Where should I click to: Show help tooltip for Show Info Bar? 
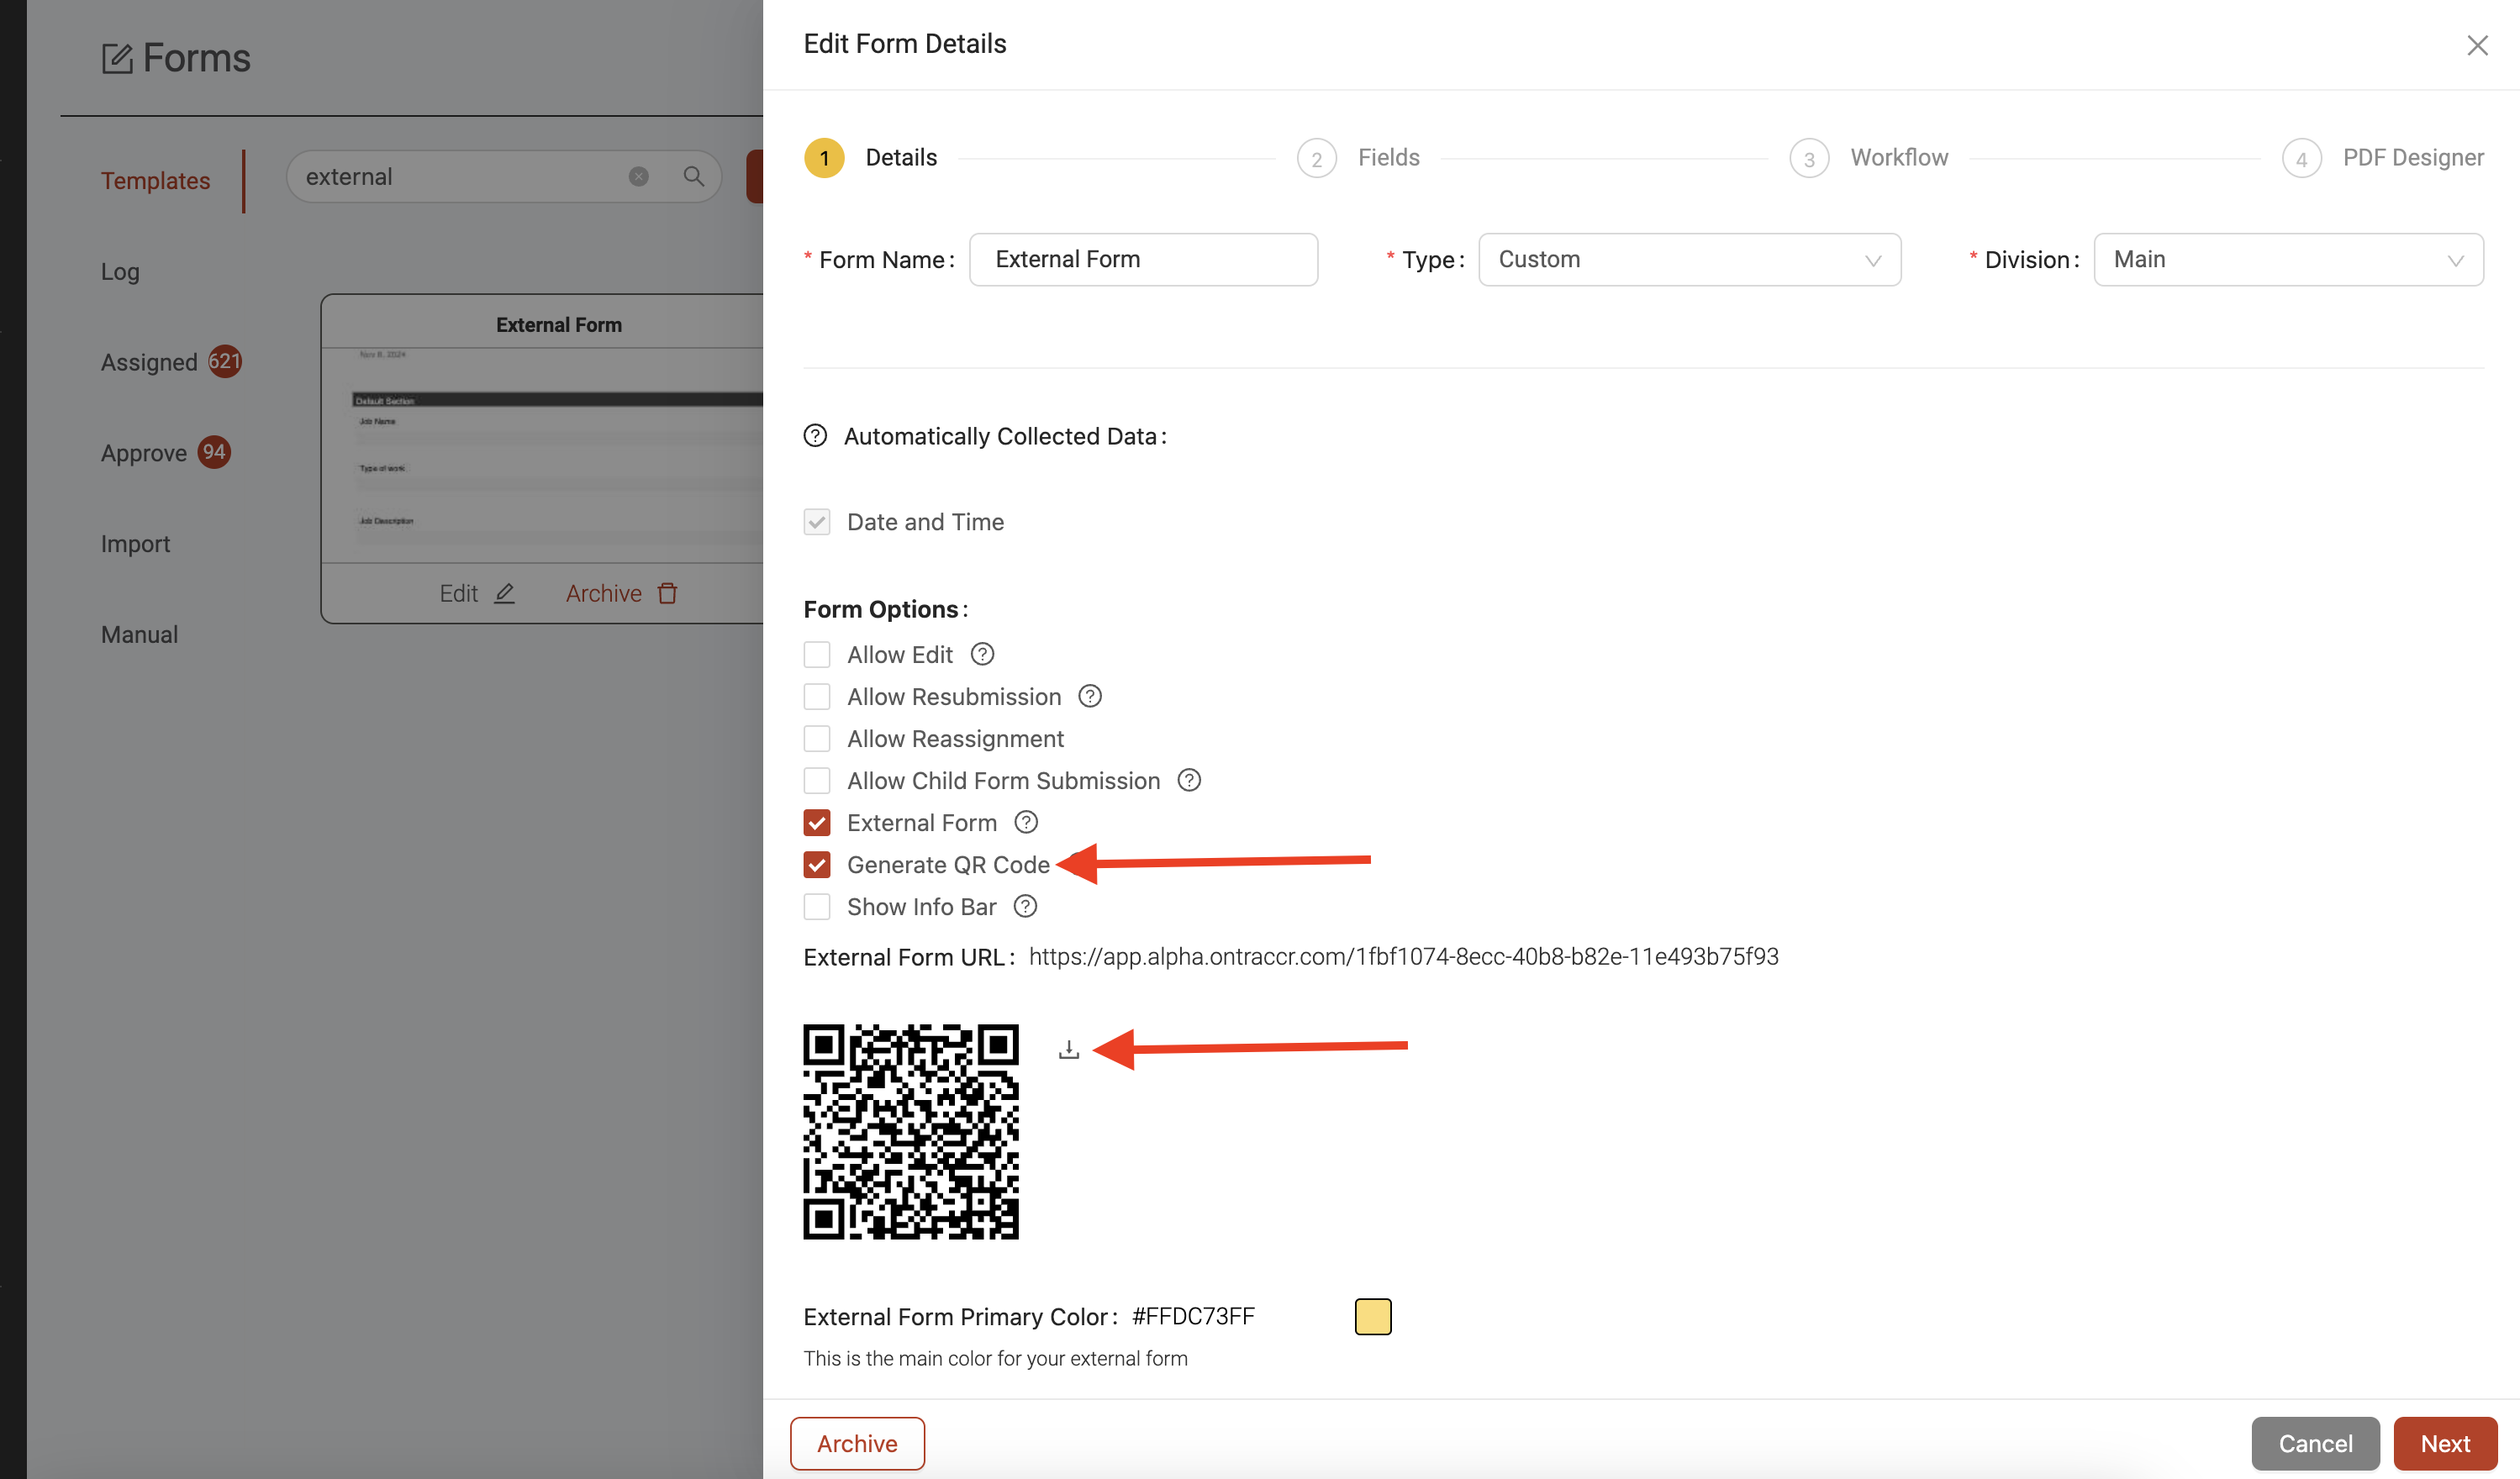click(x=1025, y=906)
